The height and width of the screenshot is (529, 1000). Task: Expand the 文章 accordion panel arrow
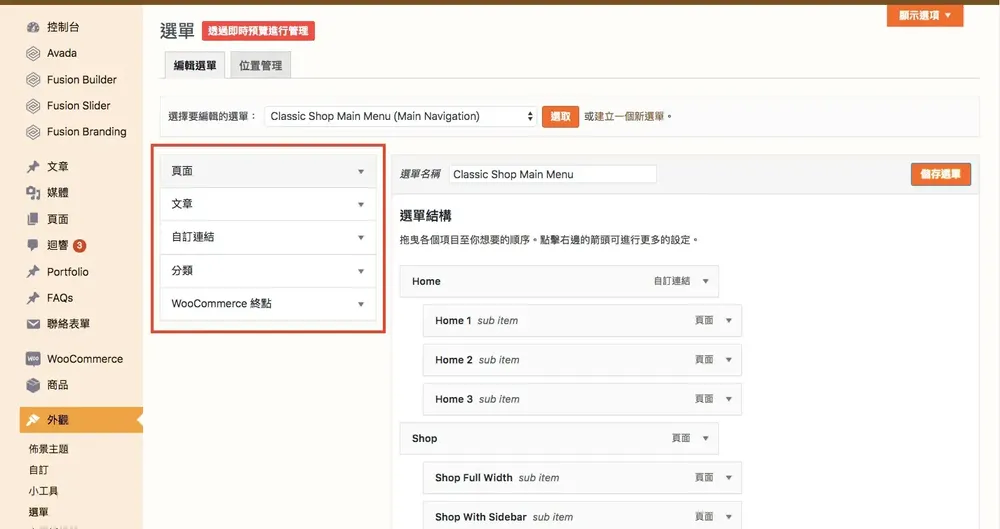(x=361, y=204)
